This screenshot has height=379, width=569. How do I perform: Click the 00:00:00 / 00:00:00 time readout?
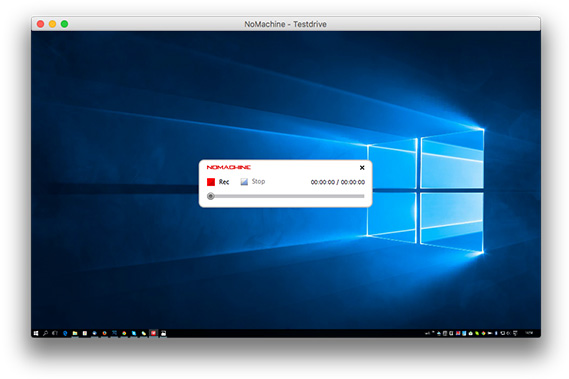pos(338,182)
